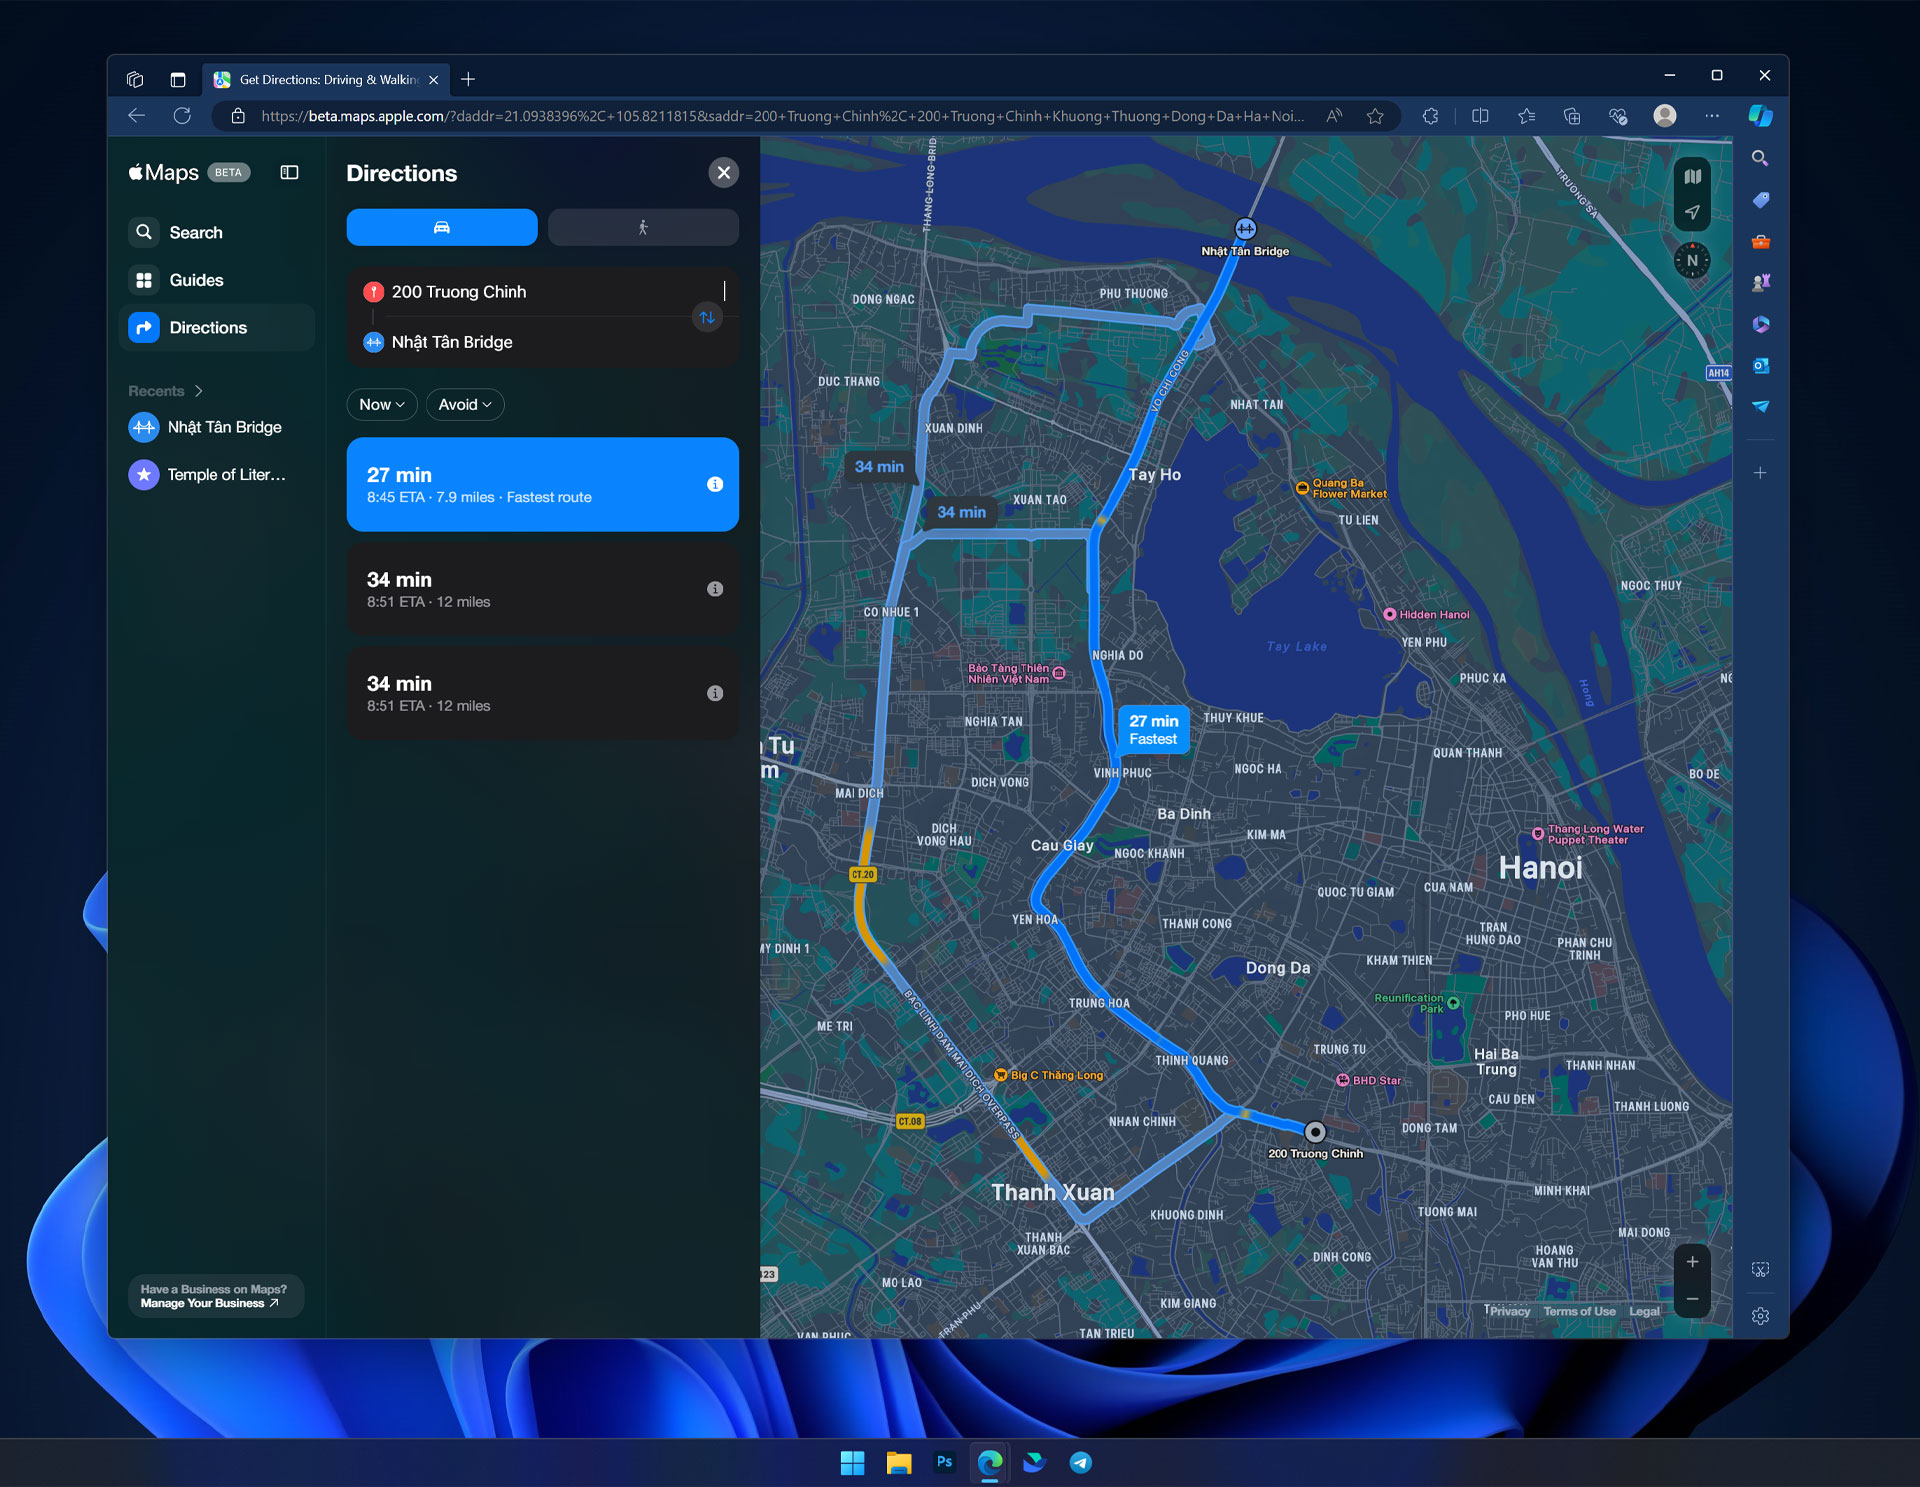Toggle split screen view
Viewport: 1920px width, 1487px height.
1480,116
